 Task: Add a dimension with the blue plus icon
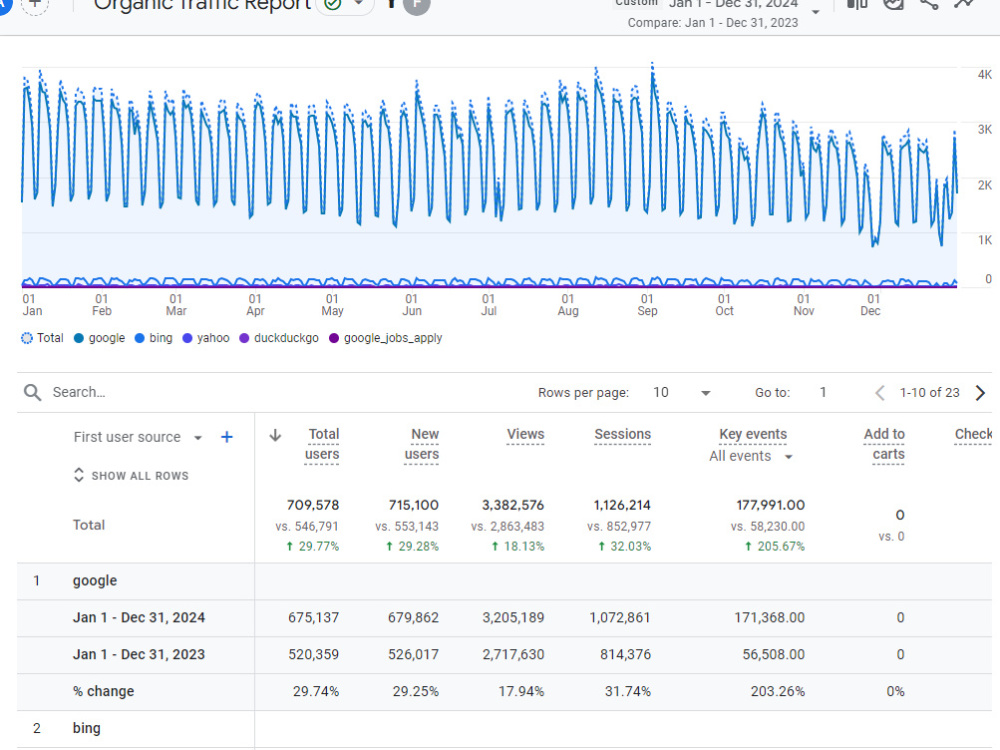click(226, 437)
